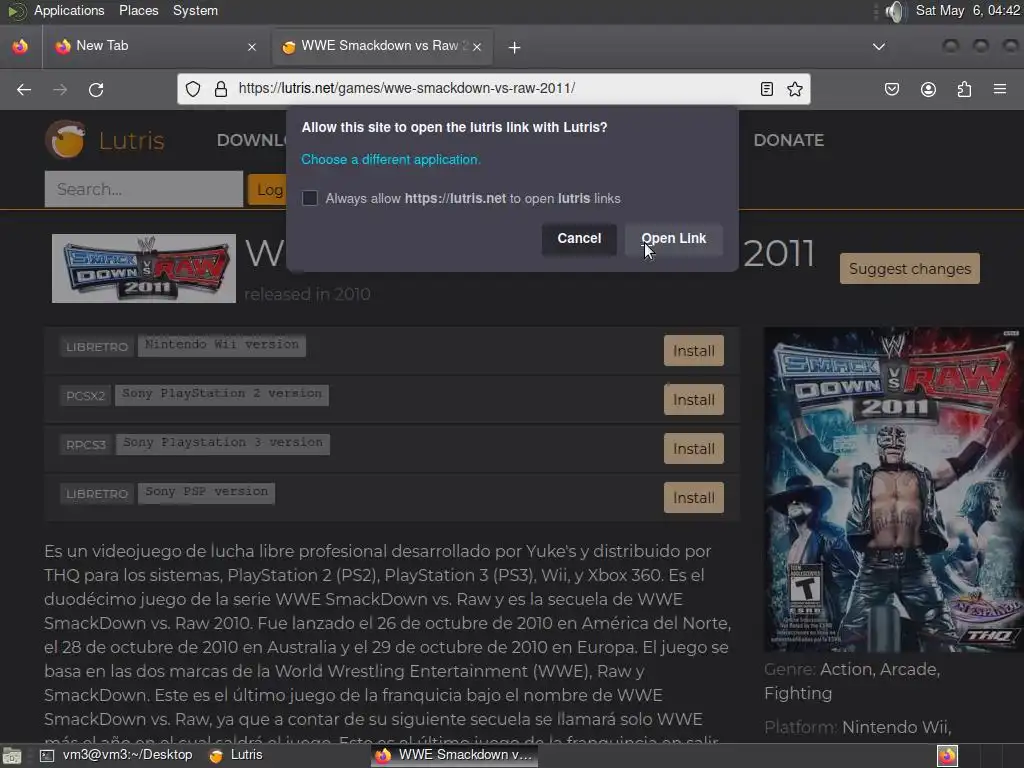
Task: Click the show desktop icon in bottom panel
Action: pyautogui.click(x=12, y=756)
